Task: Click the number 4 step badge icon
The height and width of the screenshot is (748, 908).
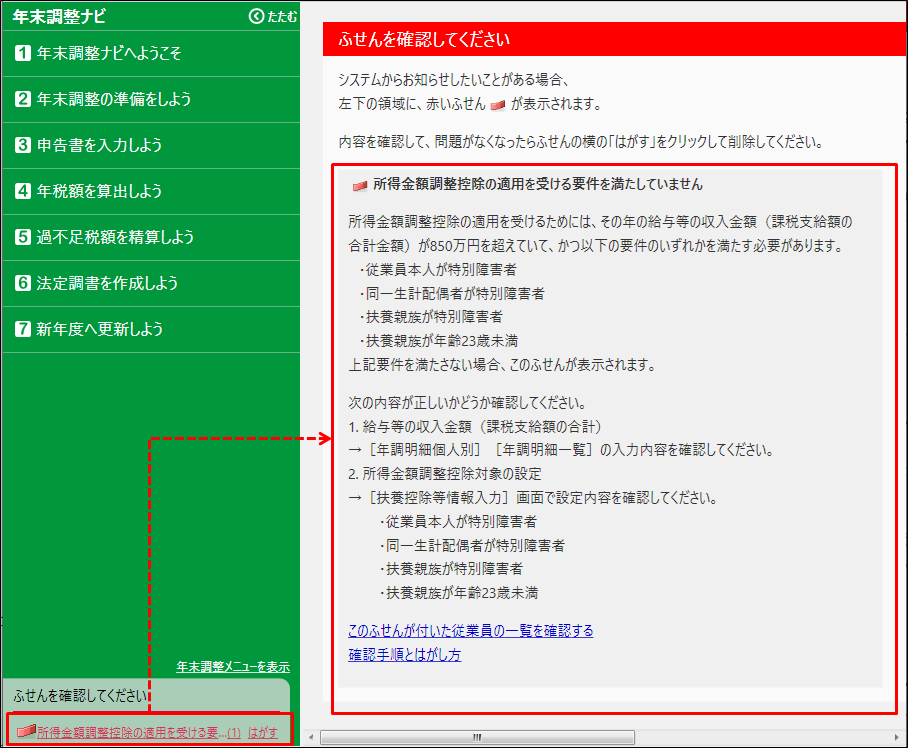Action: (x=23, y=191)
